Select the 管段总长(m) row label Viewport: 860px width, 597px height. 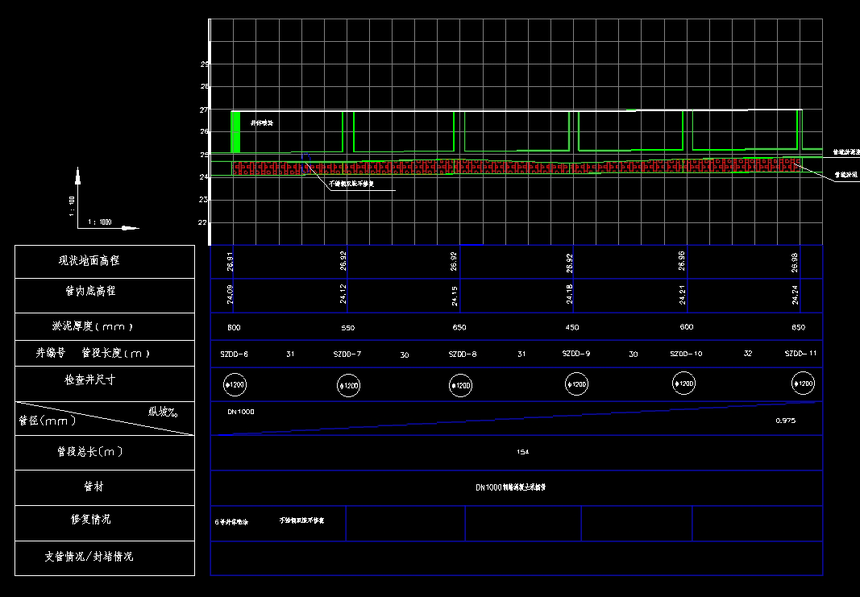(x=90, y=452)
